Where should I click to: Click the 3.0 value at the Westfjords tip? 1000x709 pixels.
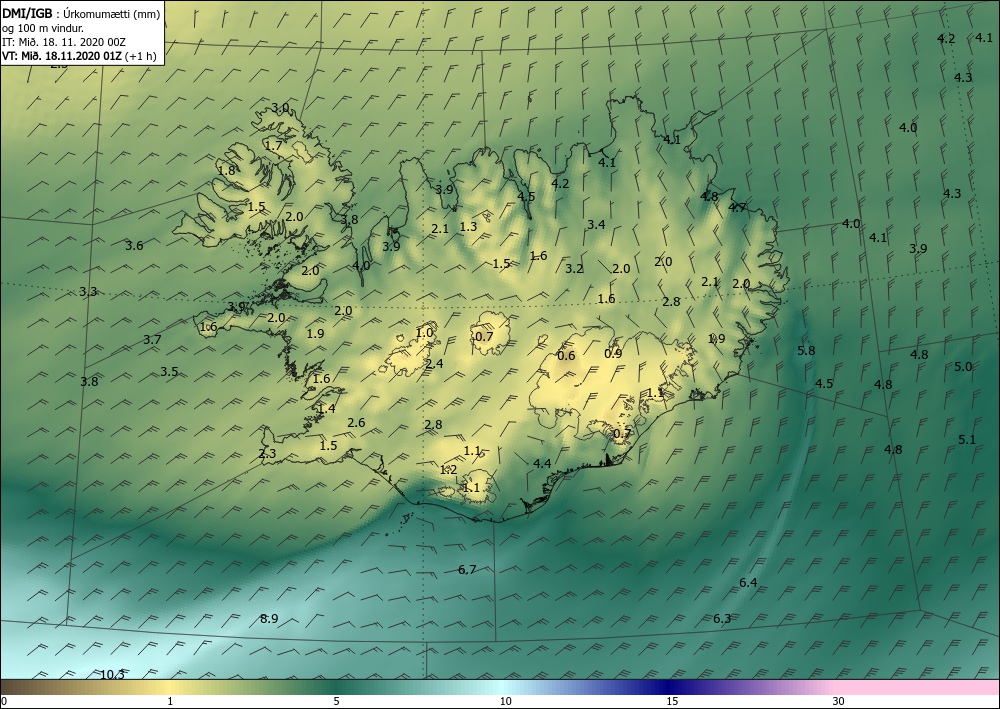[281, 108]
